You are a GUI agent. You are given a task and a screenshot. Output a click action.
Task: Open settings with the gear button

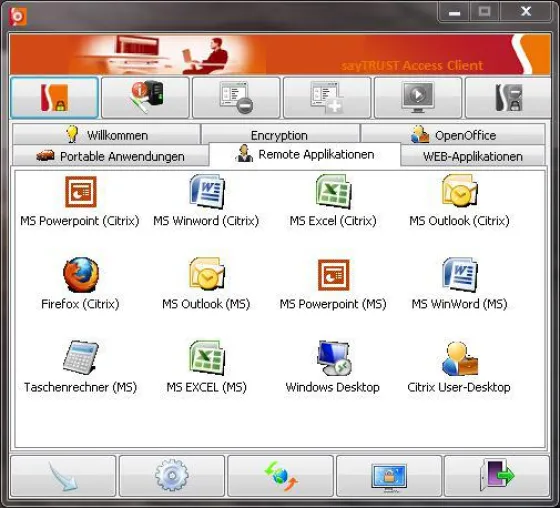click(x=172, y=476)
